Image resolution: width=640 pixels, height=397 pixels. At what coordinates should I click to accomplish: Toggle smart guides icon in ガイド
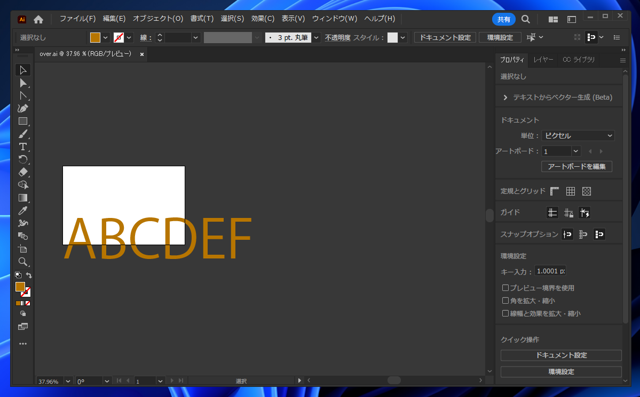(x=584, y=213)
